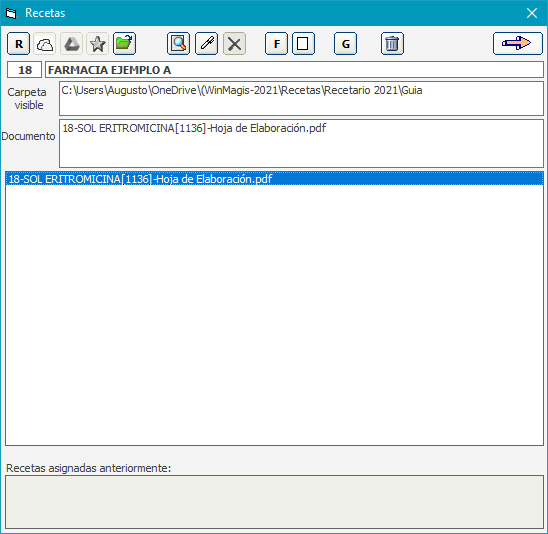This screenshot has width=548, height=534.
Task: Click the right arrow exit button
Action: coord(518,44)
